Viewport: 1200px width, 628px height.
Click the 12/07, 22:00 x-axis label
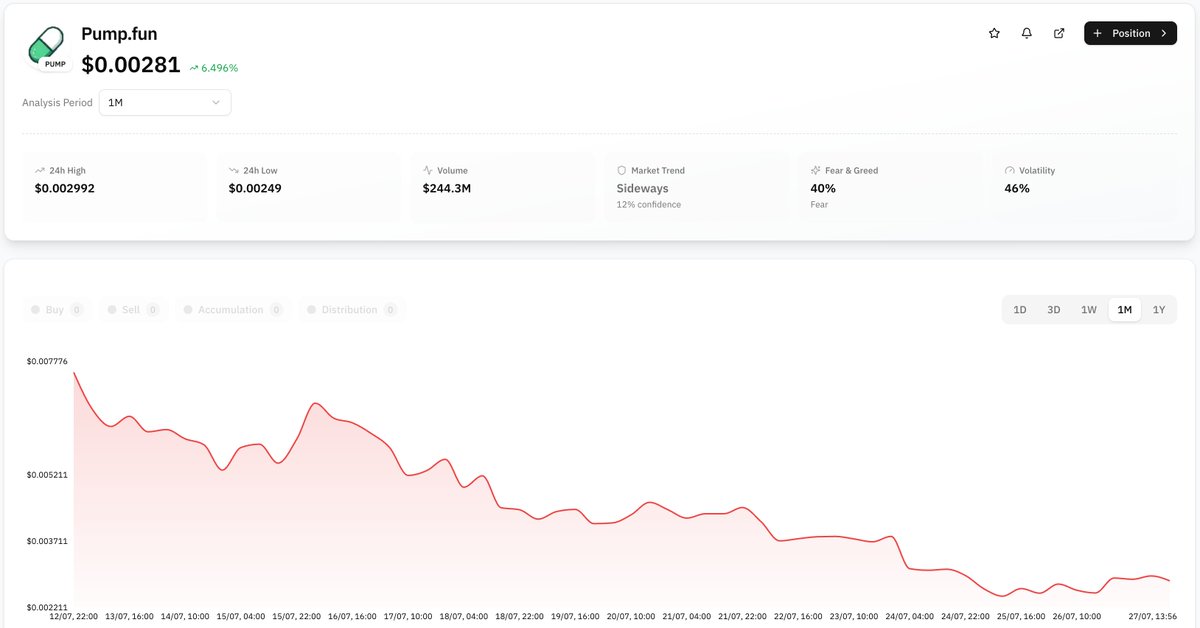74,616
